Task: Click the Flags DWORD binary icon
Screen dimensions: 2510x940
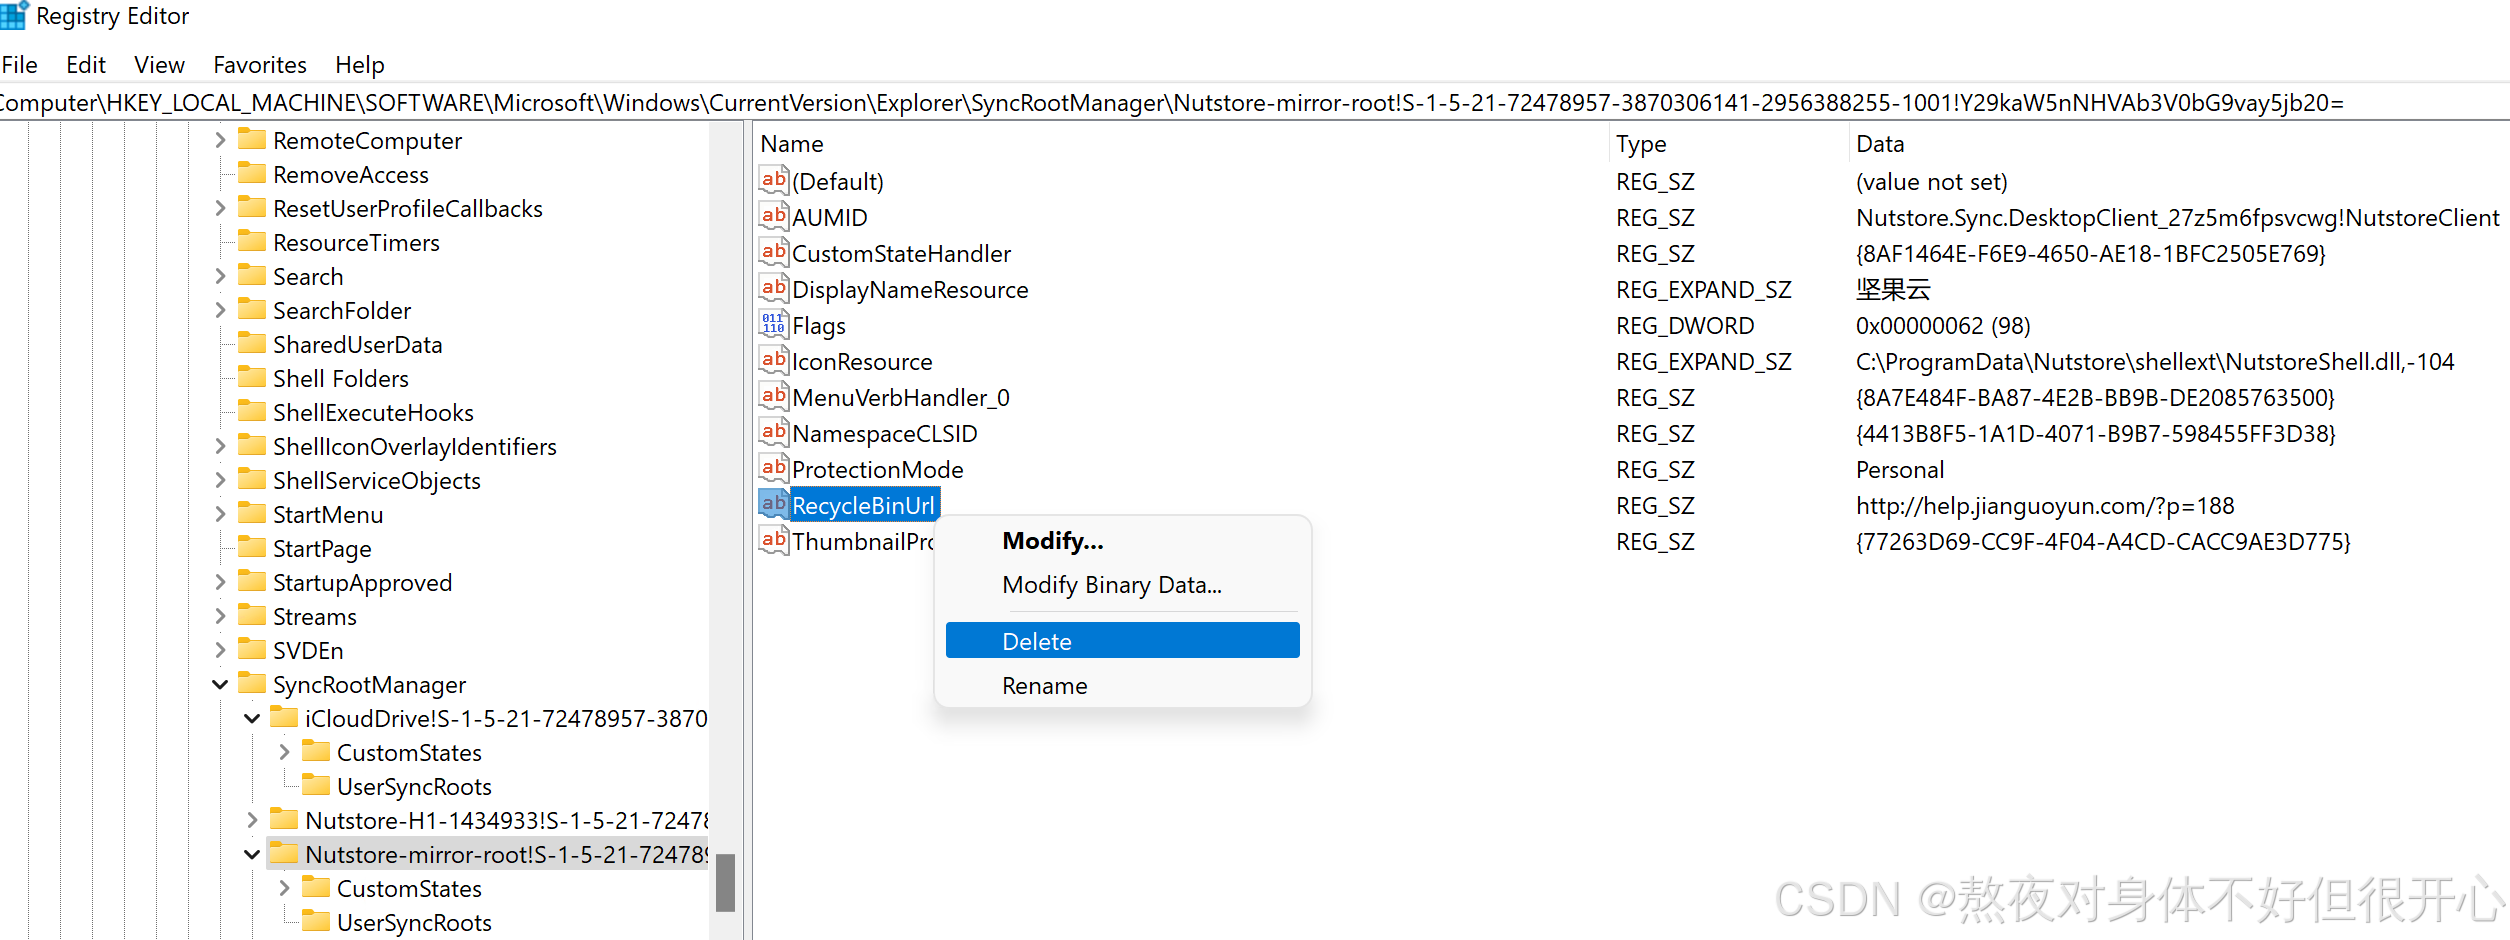Action: coord(774,325)
